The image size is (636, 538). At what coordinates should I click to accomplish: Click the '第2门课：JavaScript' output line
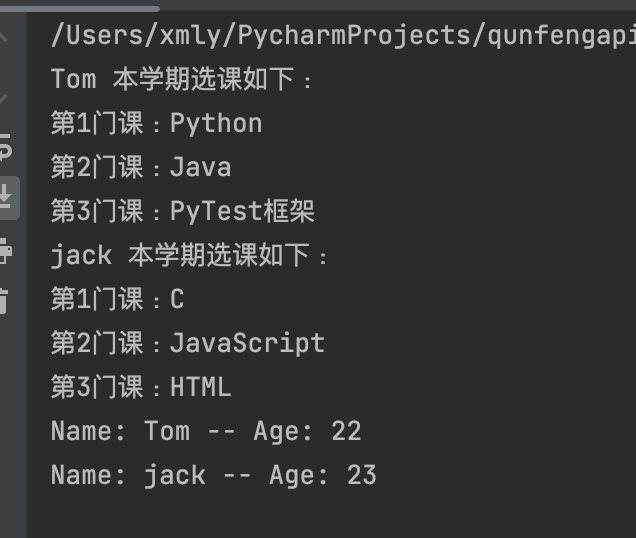[188, 343]
